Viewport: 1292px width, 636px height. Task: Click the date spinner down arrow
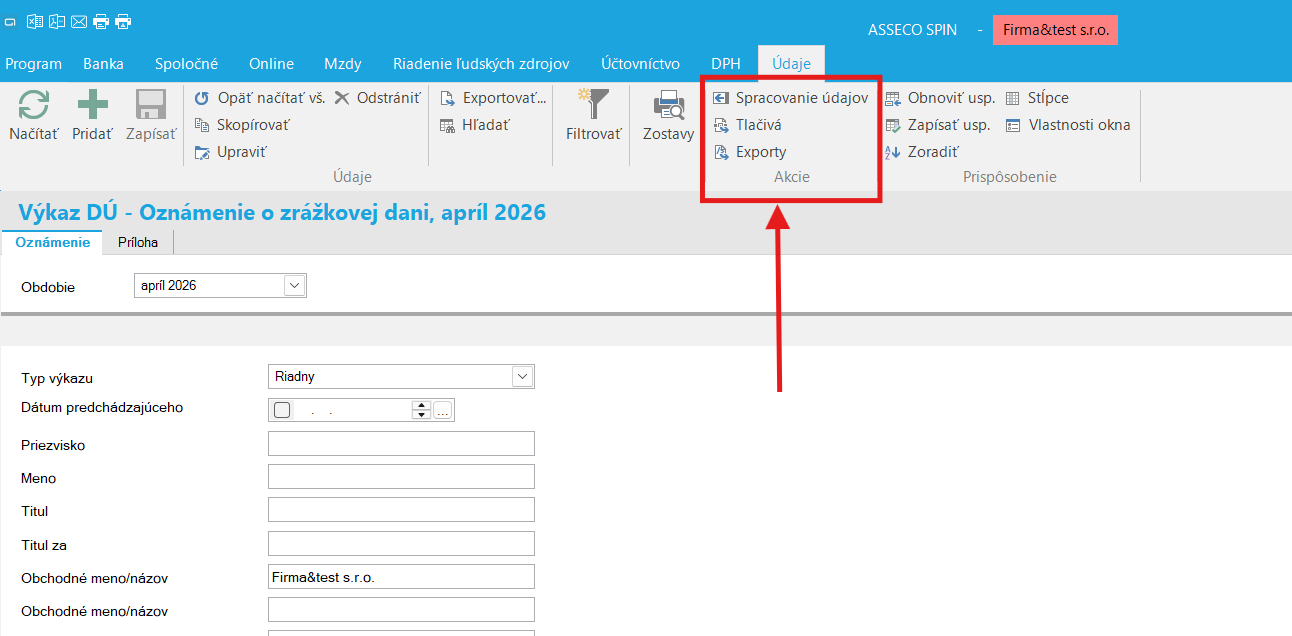(421, 415)
